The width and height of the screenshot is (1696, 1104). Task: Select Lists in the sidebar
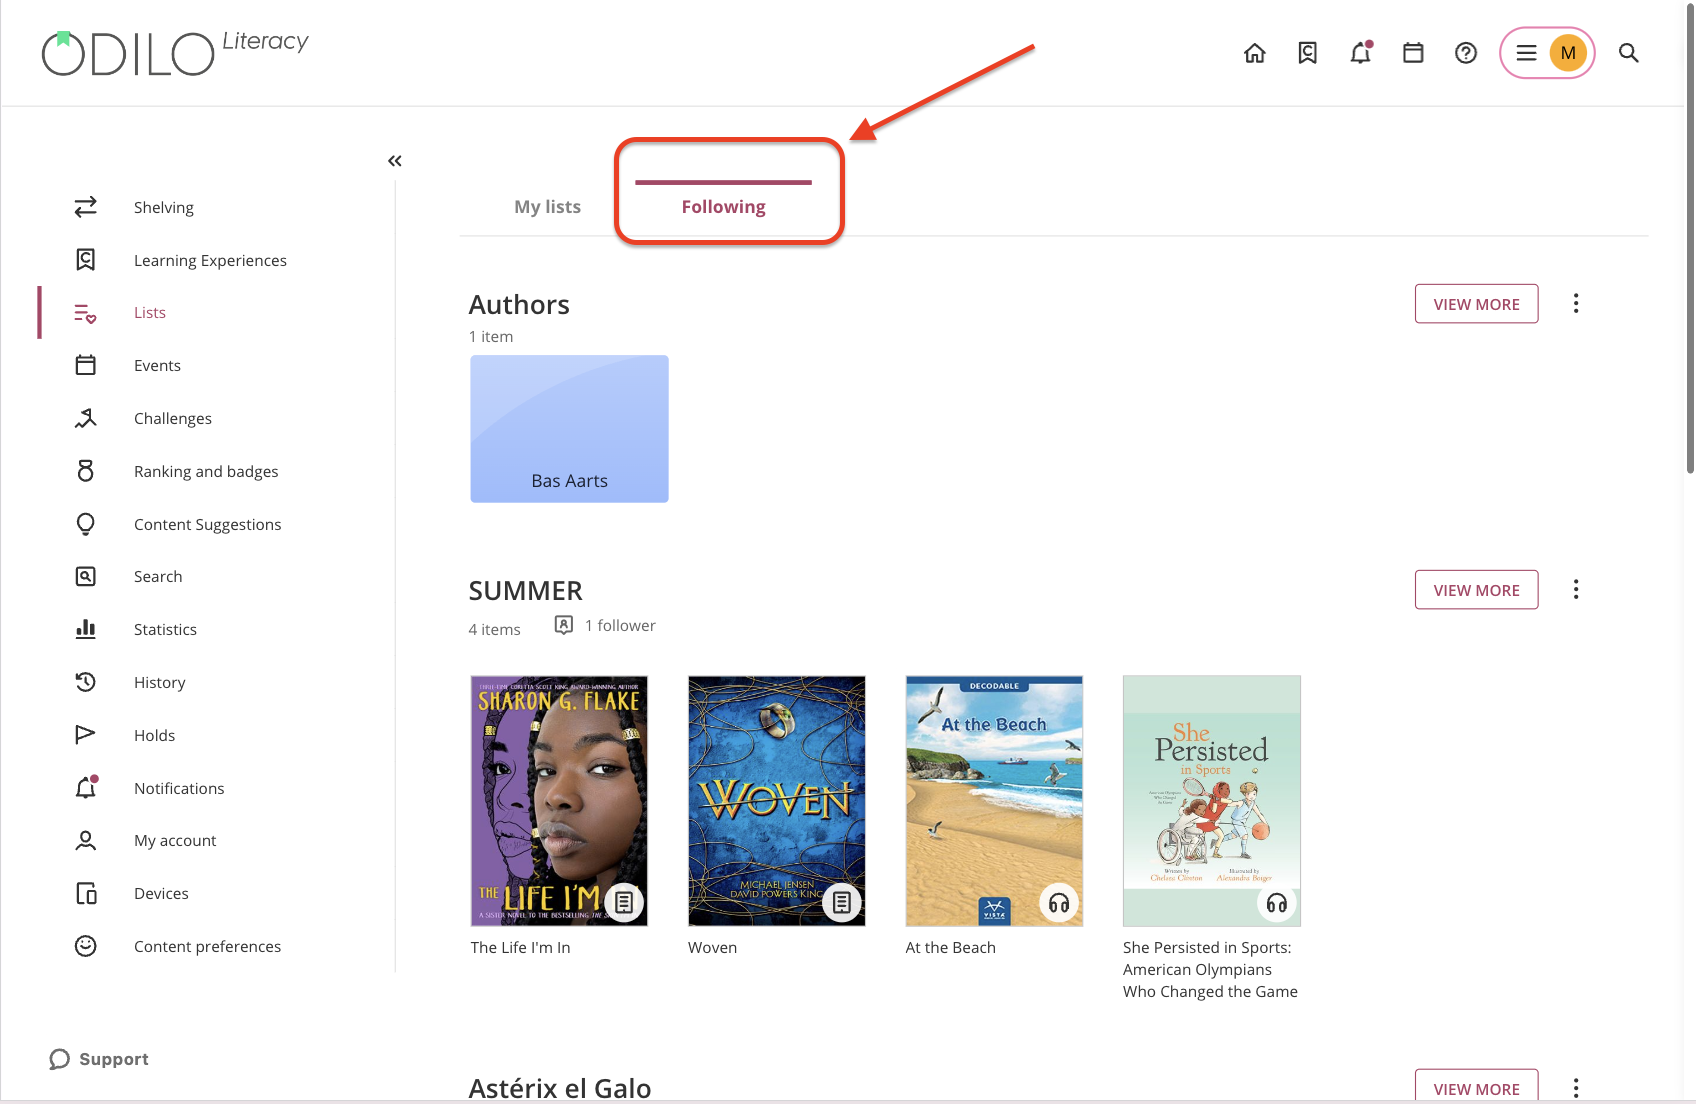(150, 313)
